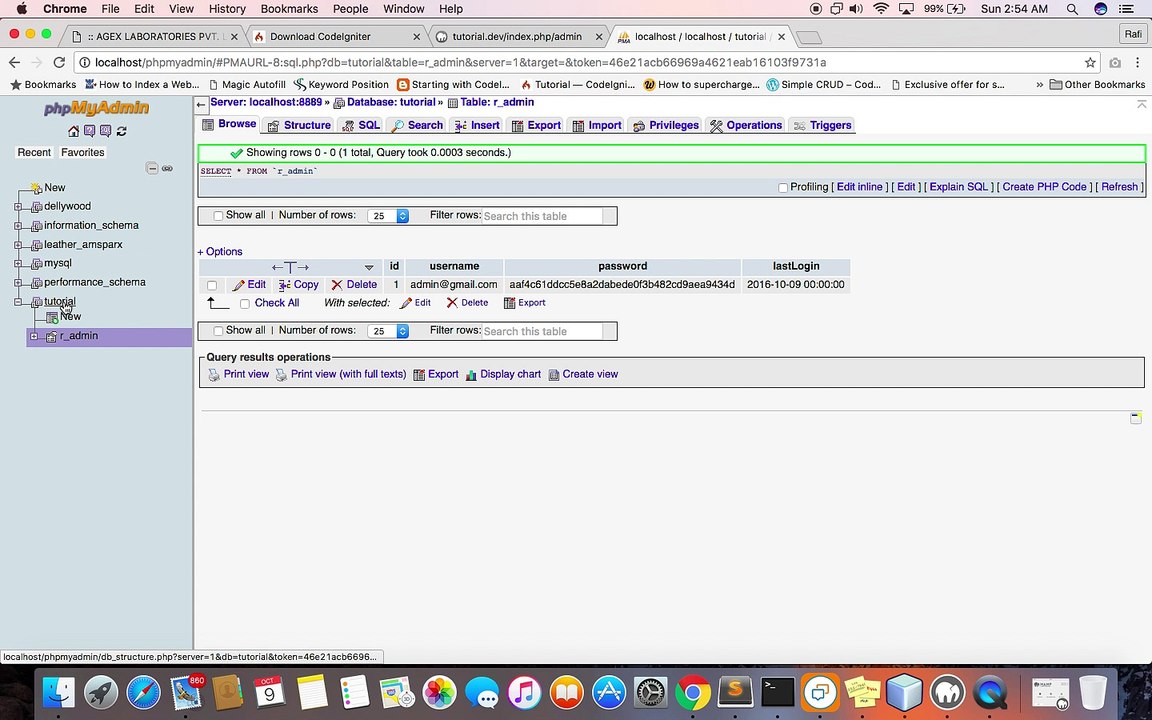Open the bottom Number of rows dropdown
The image size is (1152, 720).
click(x=388, y=331)
